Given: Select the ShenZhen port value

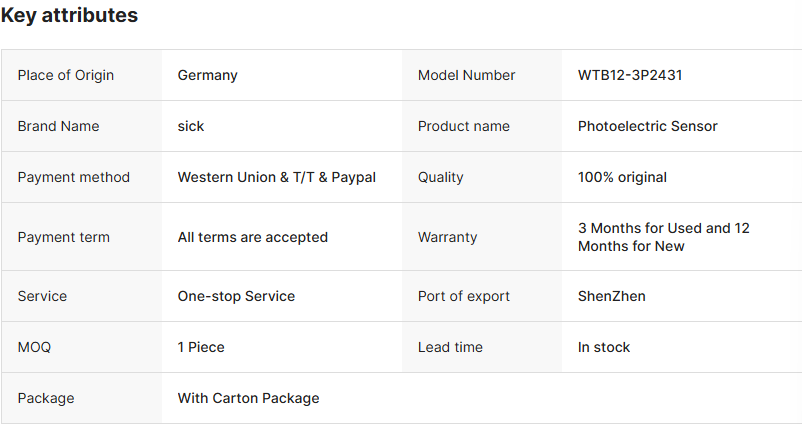Looking at the screenshot, I should (x=612, y=296).
